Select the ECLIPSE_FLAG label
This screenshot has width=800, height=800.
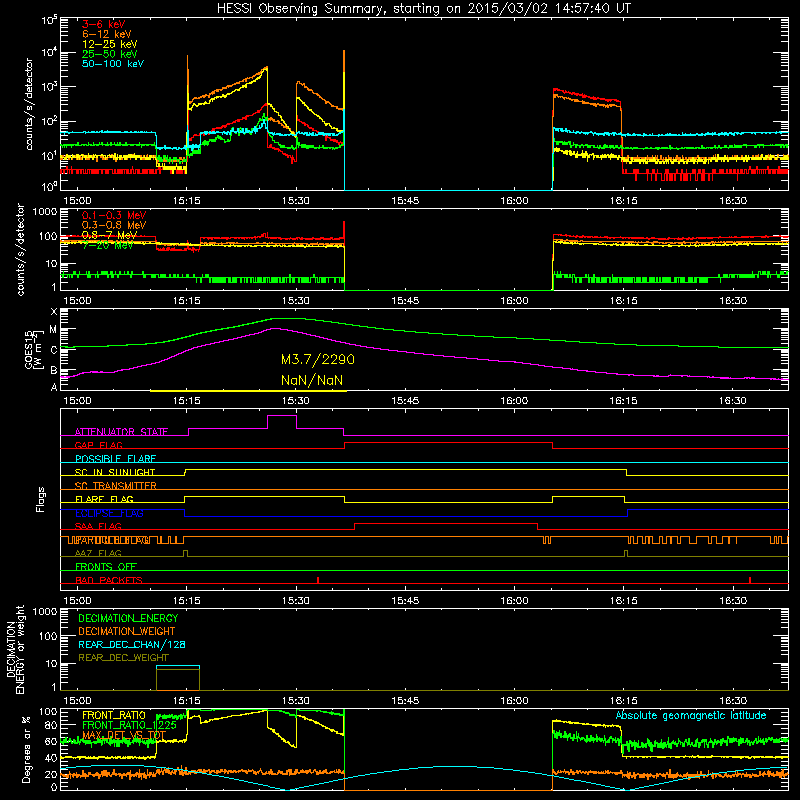pos(109,513)
